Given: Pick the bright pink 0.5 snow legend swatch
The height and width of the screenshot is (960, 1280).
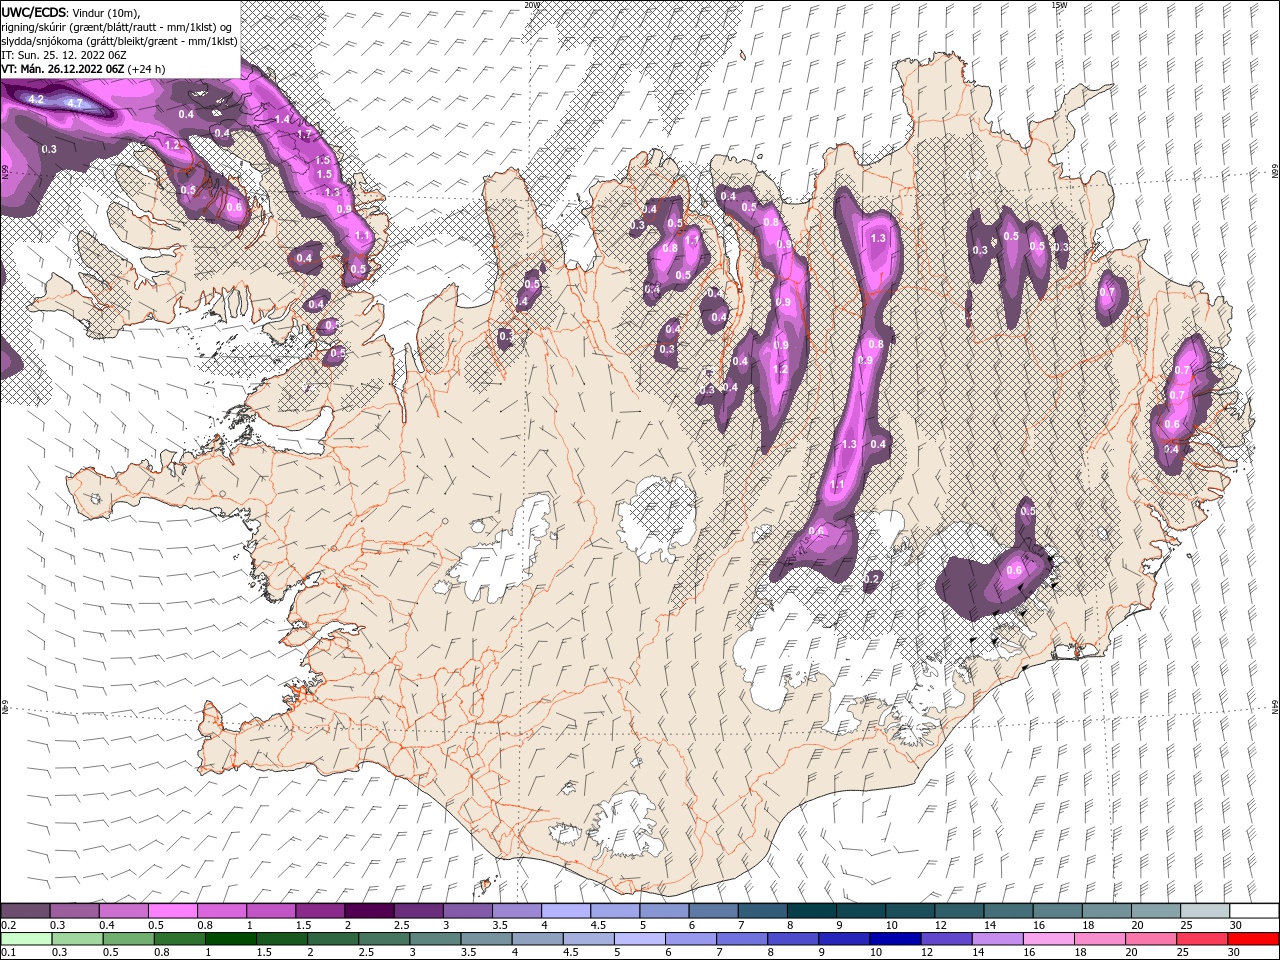Looking at the screenshot, I should (172, 911).
